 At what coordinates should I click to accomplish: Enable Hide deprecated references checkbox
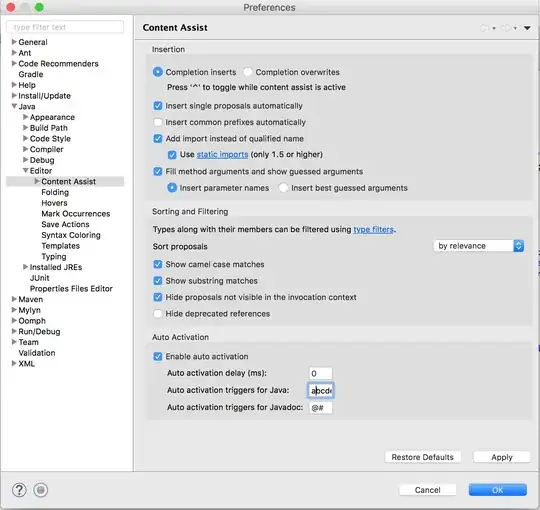[x=158, y=314]
